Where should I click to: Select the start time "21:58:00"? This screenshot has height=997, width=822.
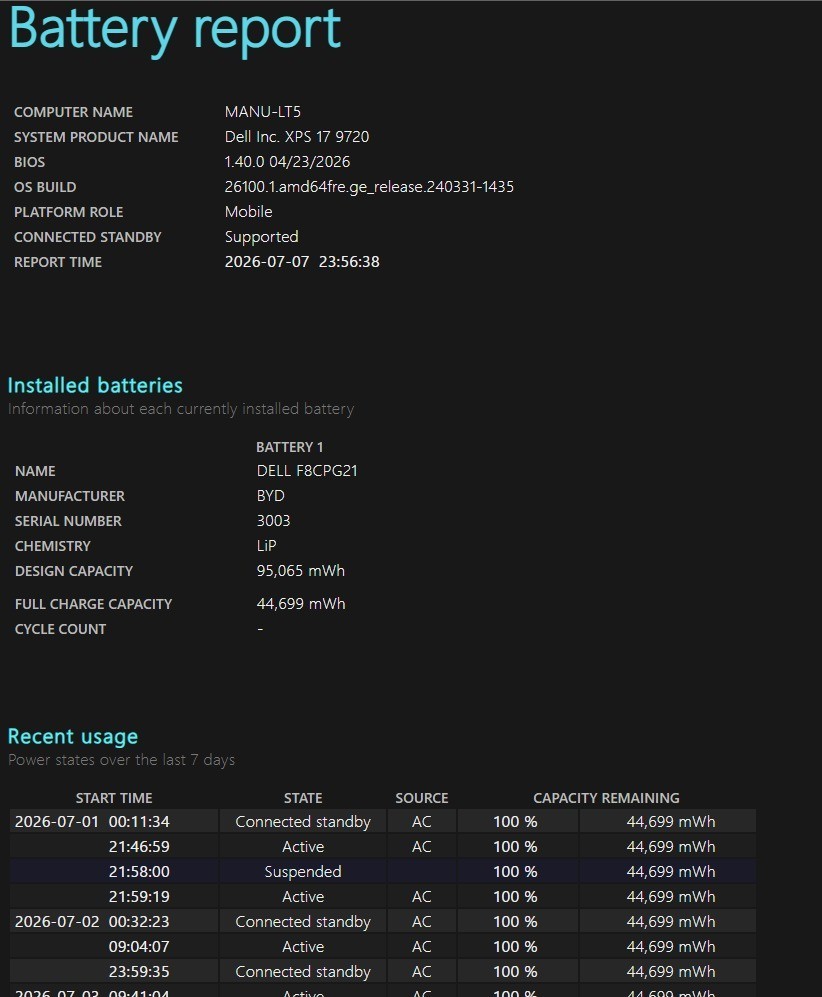click(139, 872)
